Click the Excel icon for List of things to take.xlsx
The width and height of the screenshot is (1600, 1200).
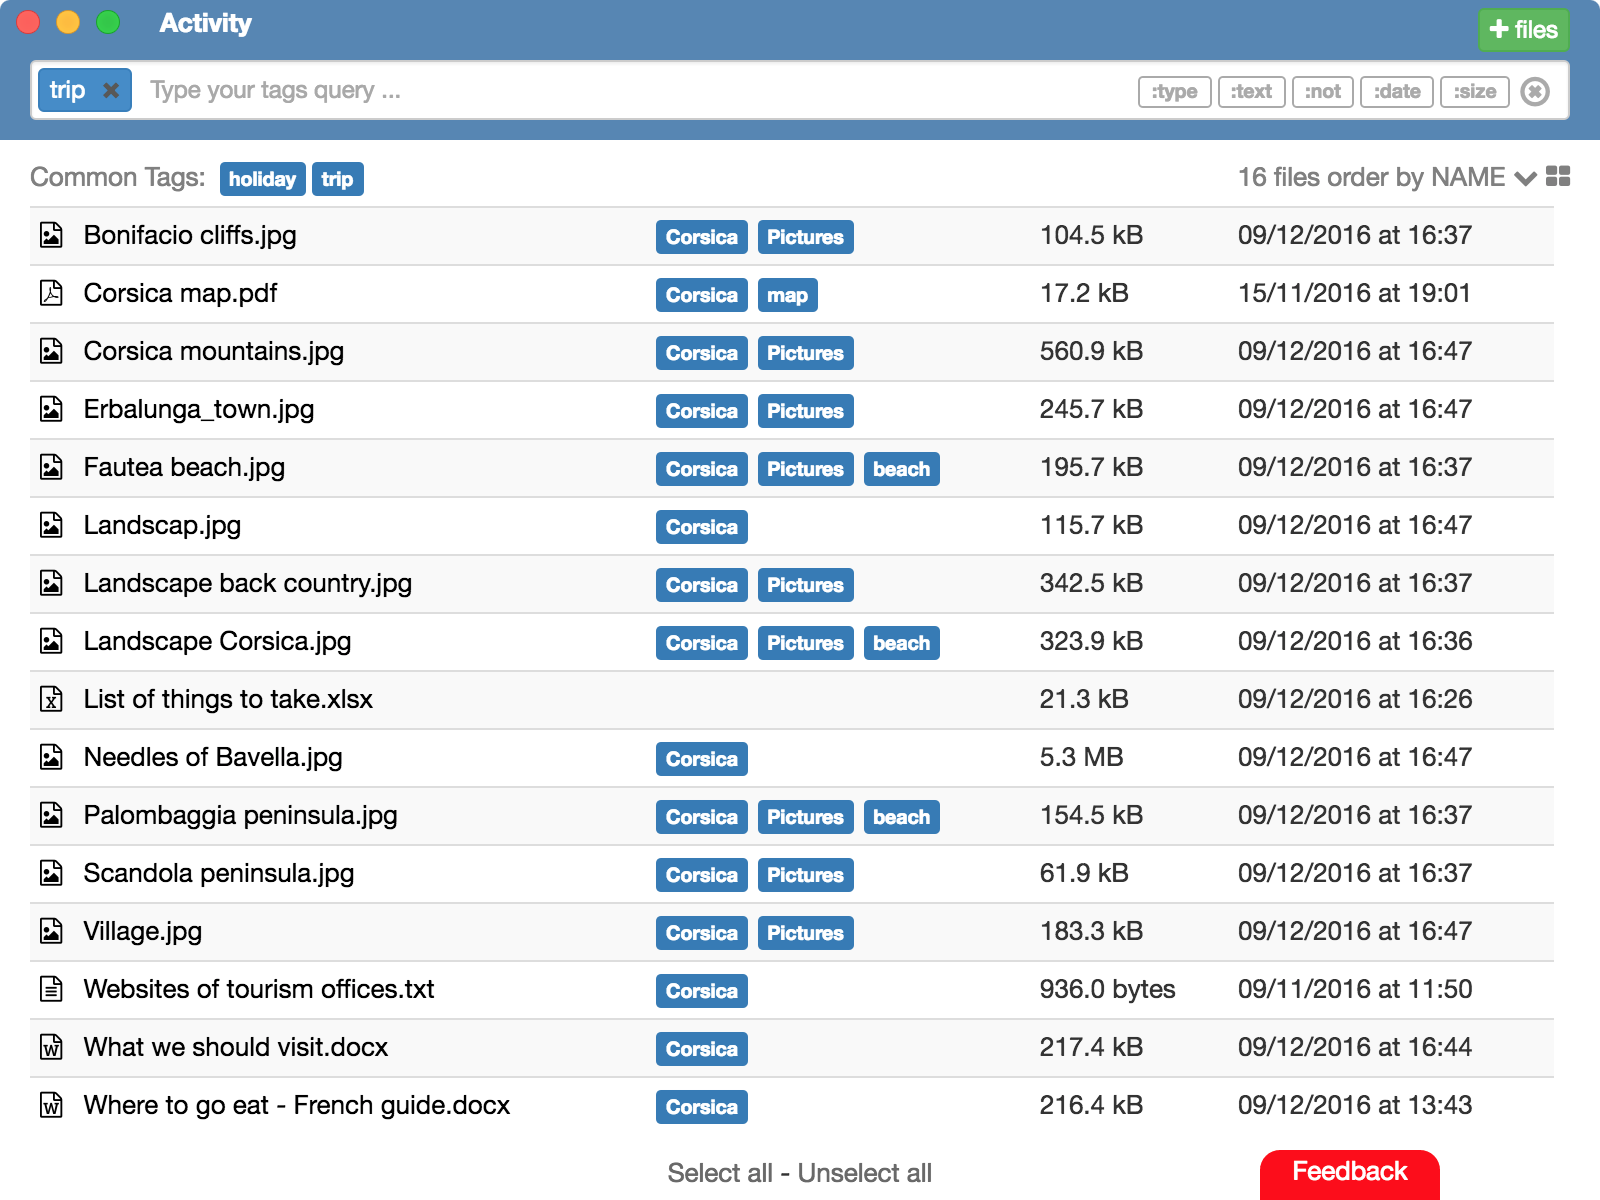tap(50, 699)
